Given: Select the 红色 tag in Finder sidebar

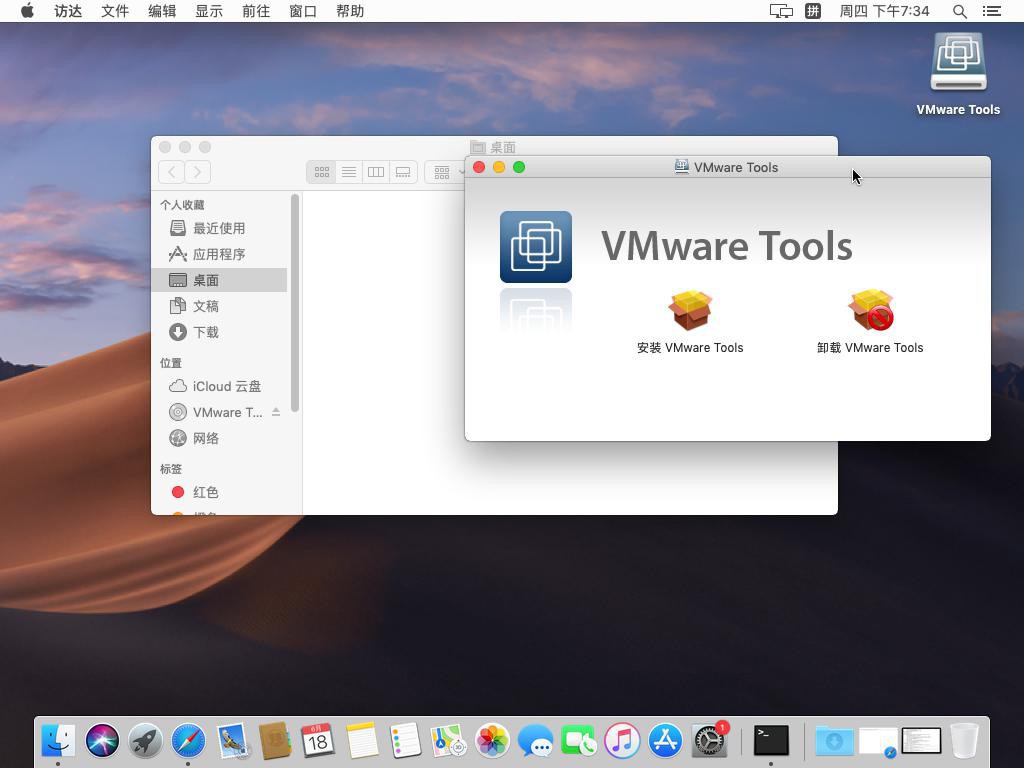Looking at the screenshot, I should tap(221, 492).
